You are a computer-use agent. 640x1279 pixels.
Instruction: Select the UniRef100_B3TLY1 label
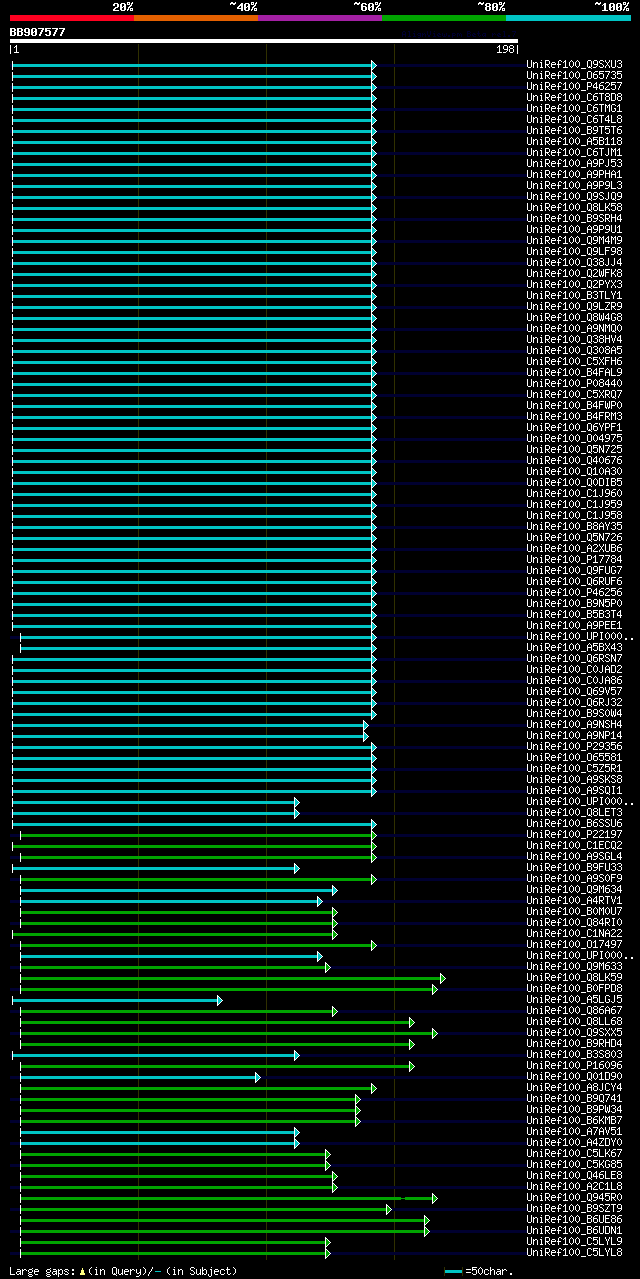(x=574, y=295)
